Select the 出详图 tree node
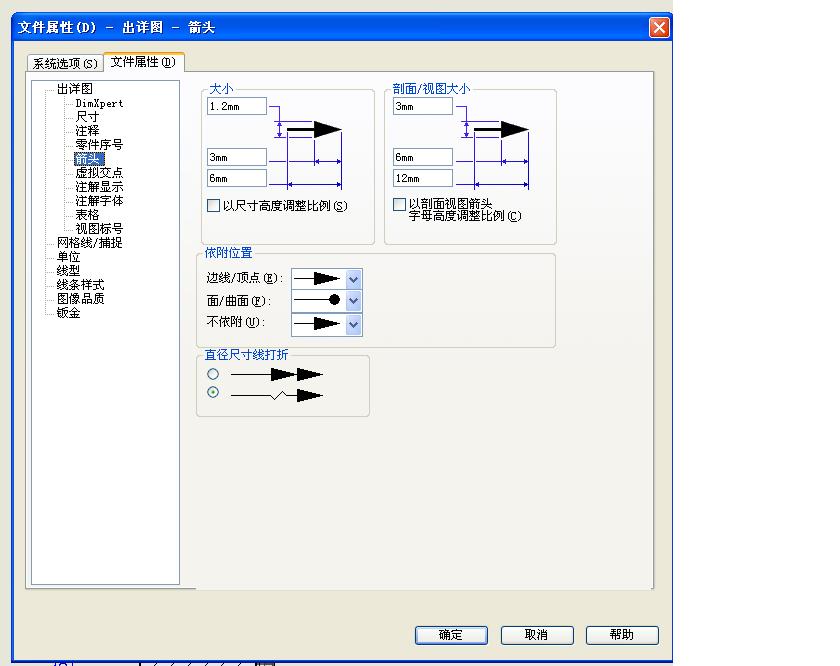The height and width of the screenshot is (666, 840). (75, 88)
